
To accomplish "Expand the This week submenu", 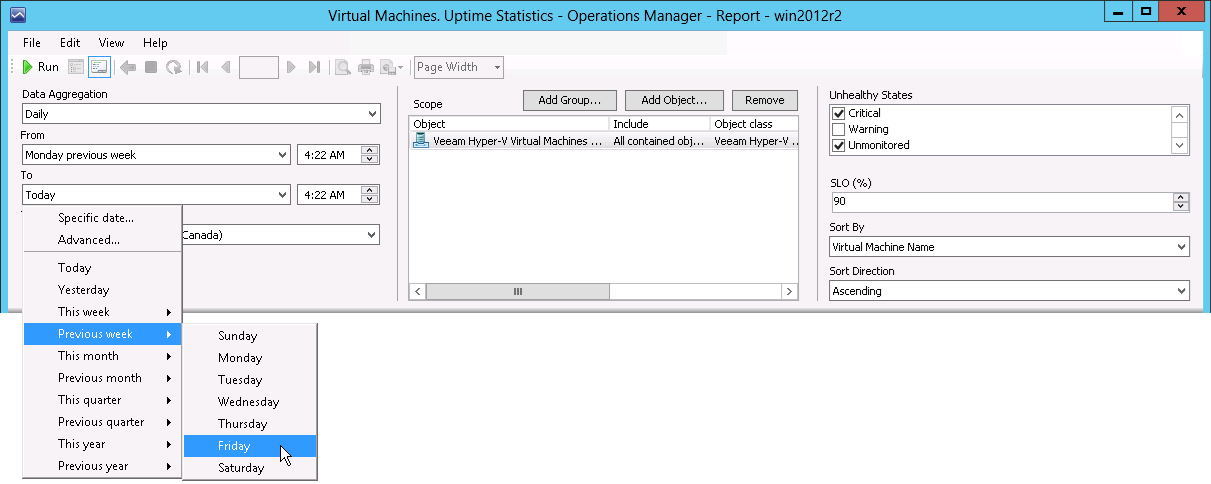I will [102, 312].
